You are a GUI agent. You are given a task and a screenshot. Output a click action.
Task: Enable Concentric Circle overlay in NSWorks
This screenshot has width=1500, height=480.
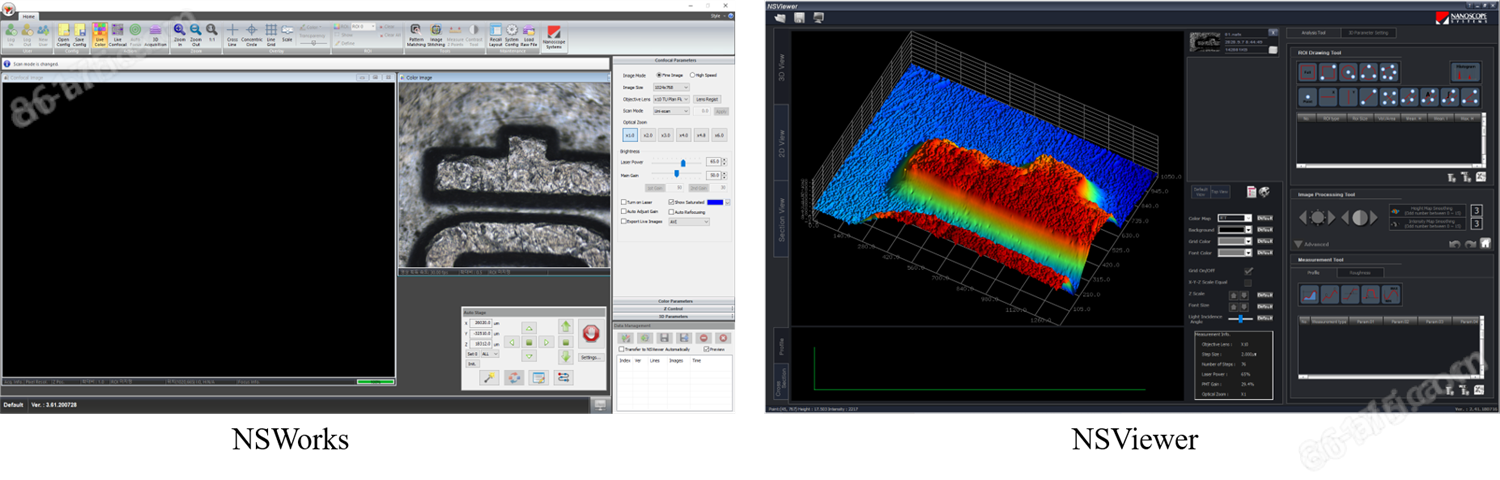click(251, 35)
